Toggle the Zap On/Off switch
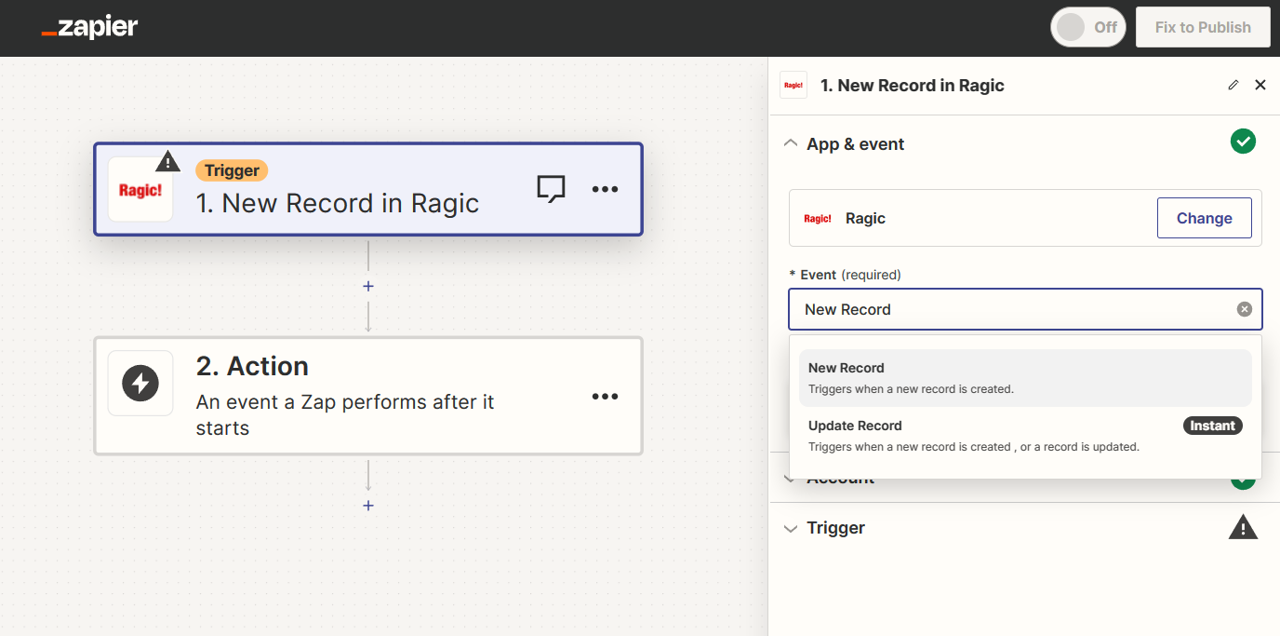The height and width of the screenshot is (636, 1280). [1088, 28]
